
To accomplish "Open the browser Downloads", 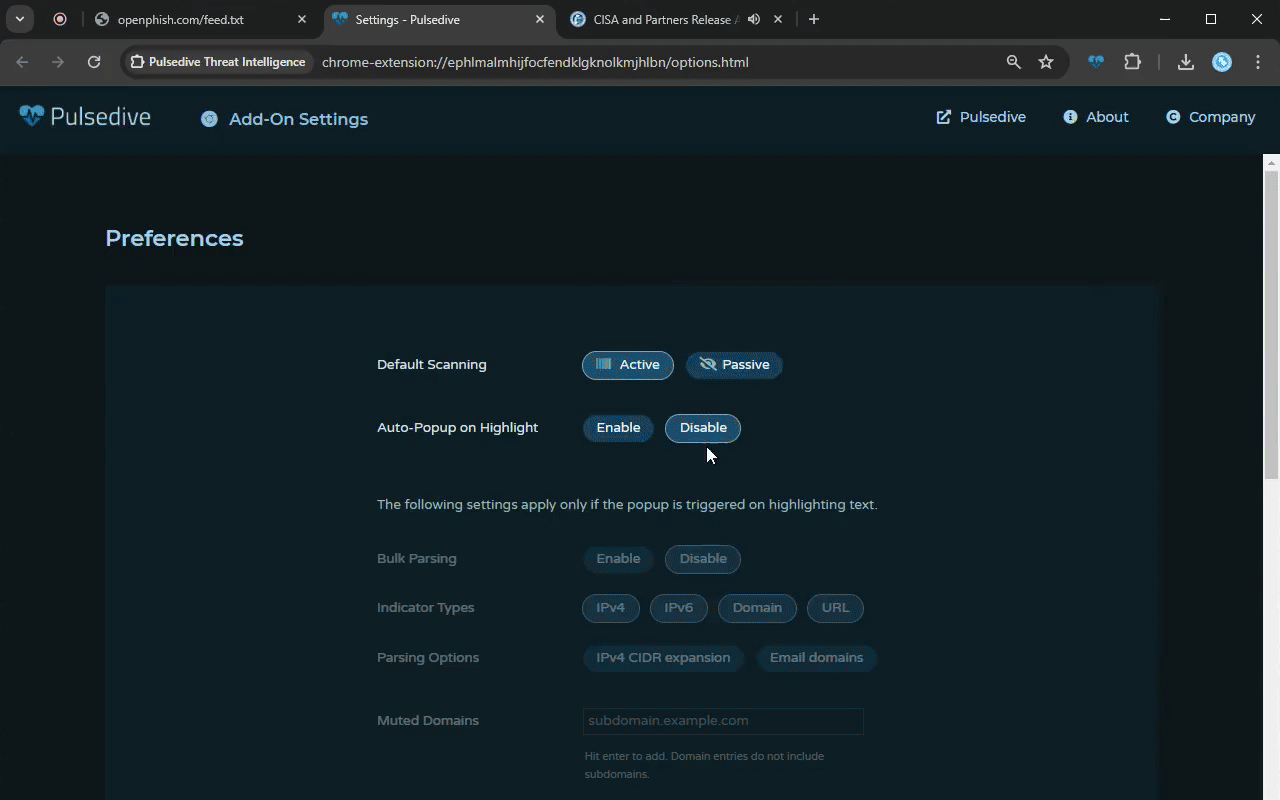I will tap(1186, 62).
